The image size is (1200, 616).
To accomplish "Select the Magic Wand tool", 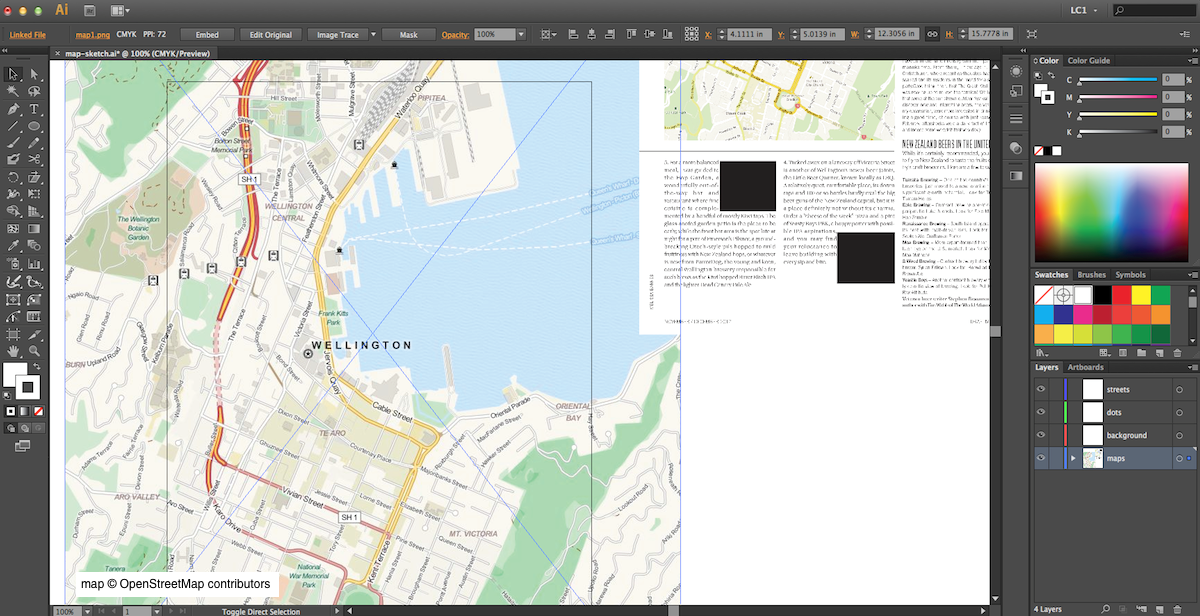I will tap(13, 91).
